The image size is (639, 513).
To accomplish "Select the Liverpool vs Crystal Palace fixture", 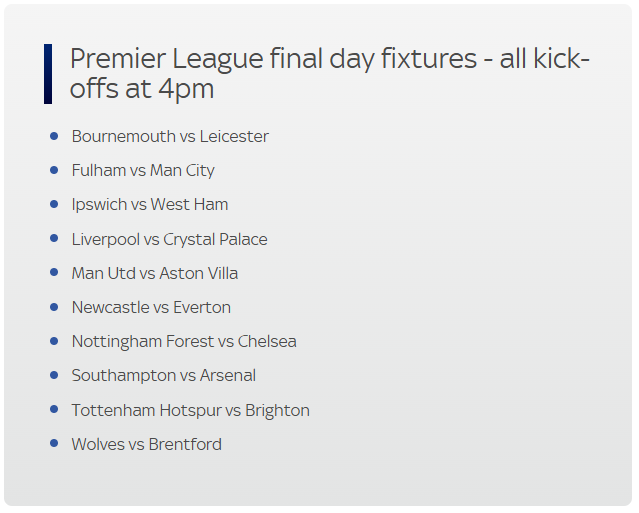I will pyautogui.click(x=170, y=239).
